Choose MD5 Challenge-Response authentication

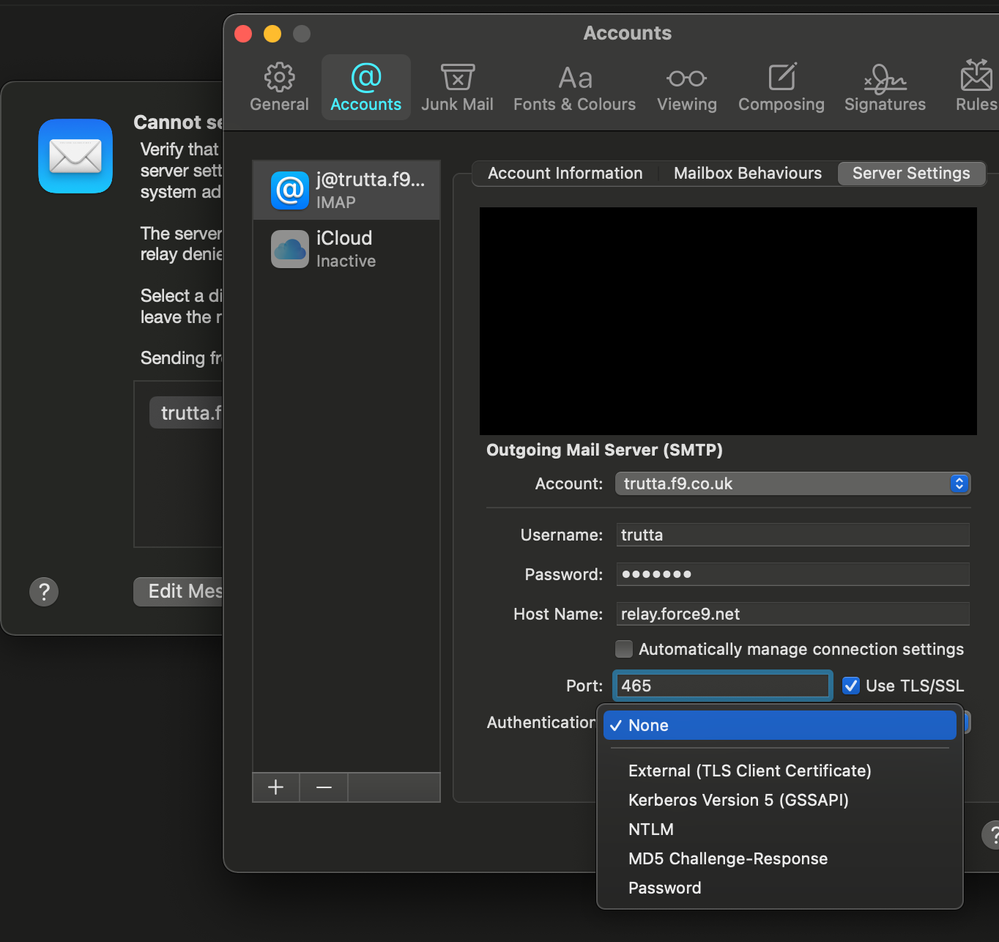727,859
